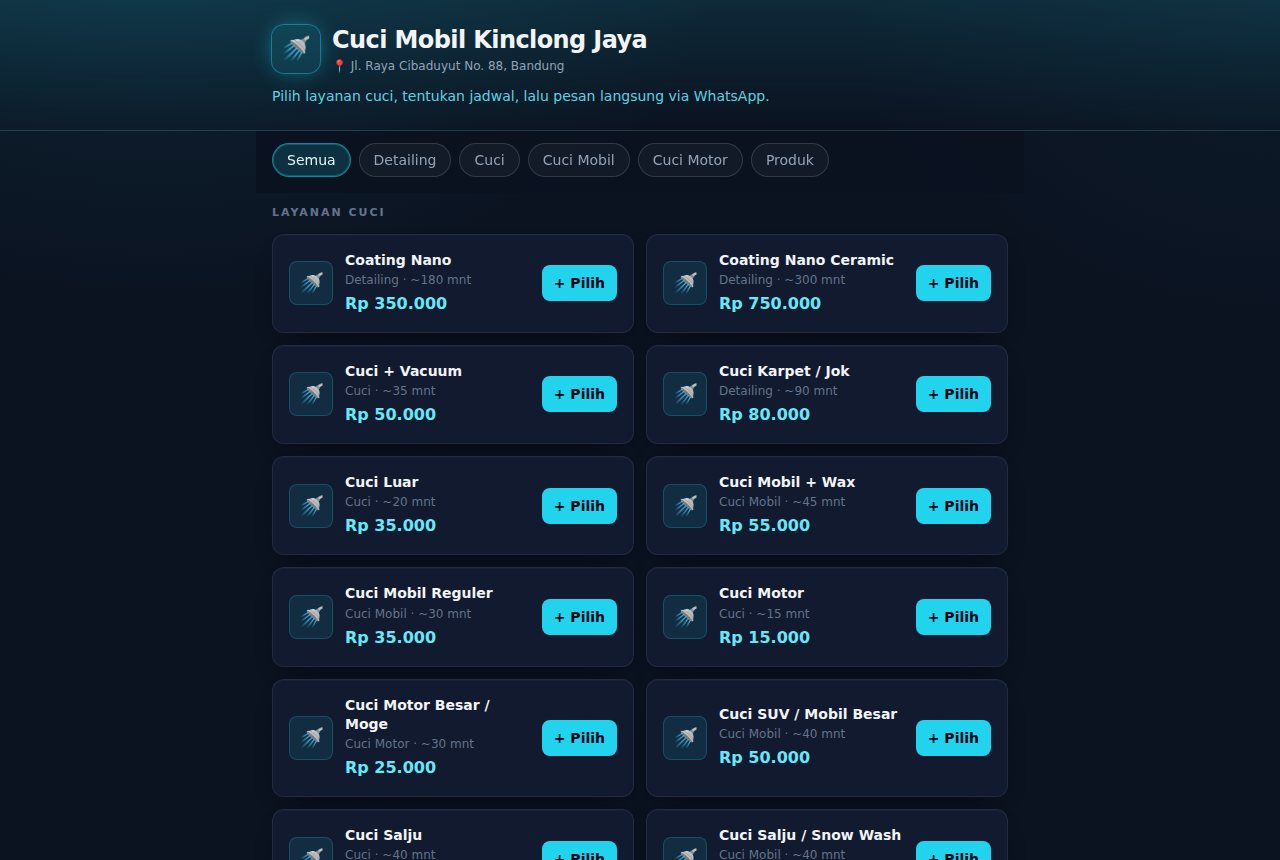
Task: Click the Cuci Motor service icon
Action: 685,617
